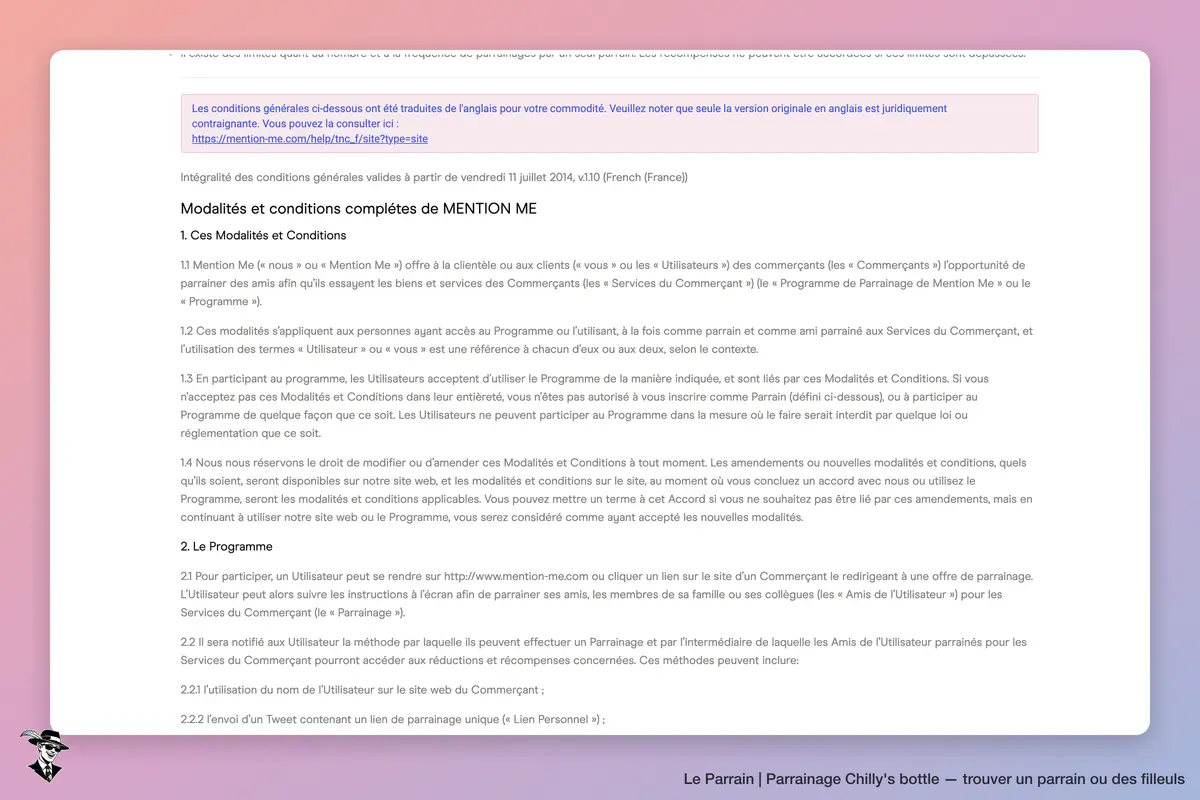Image resolution: width=1200 pixels, height=800 pixels.
Task: Click paragraph 1.4 starting "Nous nous réservons"
Action: 609,490
